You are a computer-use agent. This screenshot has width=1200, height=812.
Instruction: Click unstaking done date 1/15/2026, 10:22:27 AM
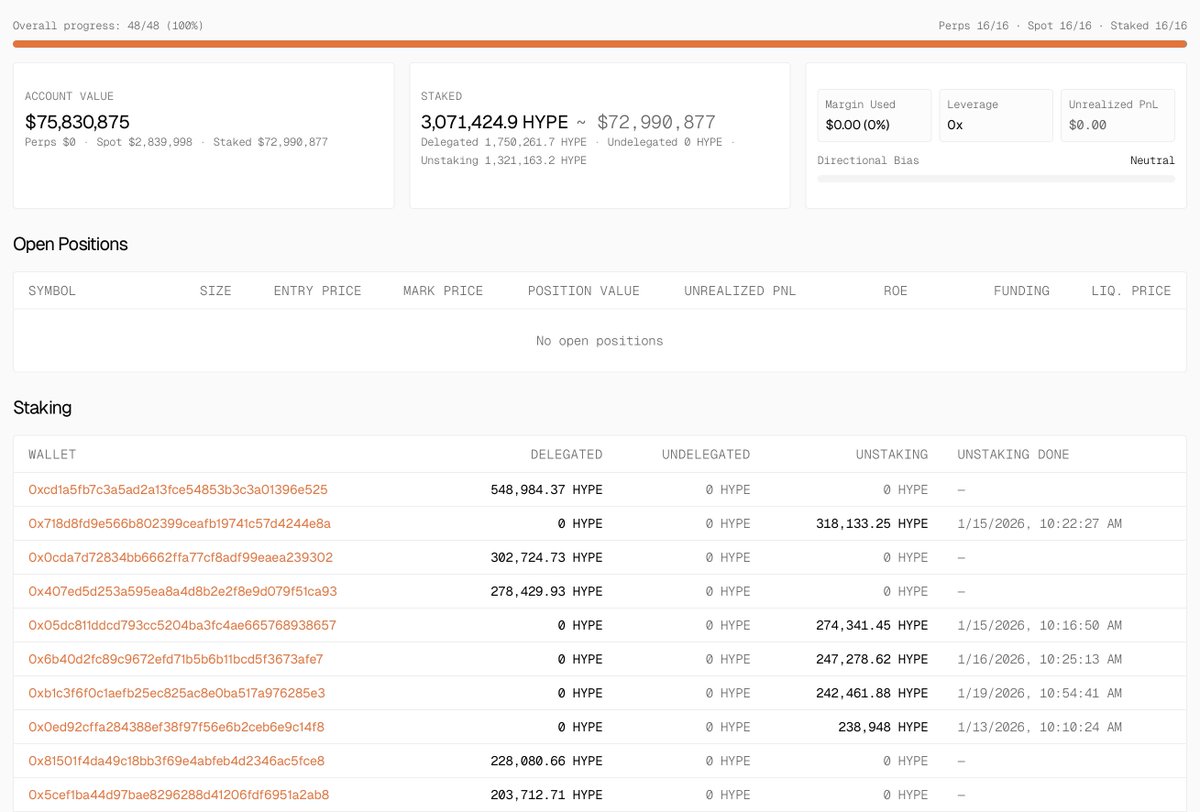pyautogui.click(x=1040, y=524)
